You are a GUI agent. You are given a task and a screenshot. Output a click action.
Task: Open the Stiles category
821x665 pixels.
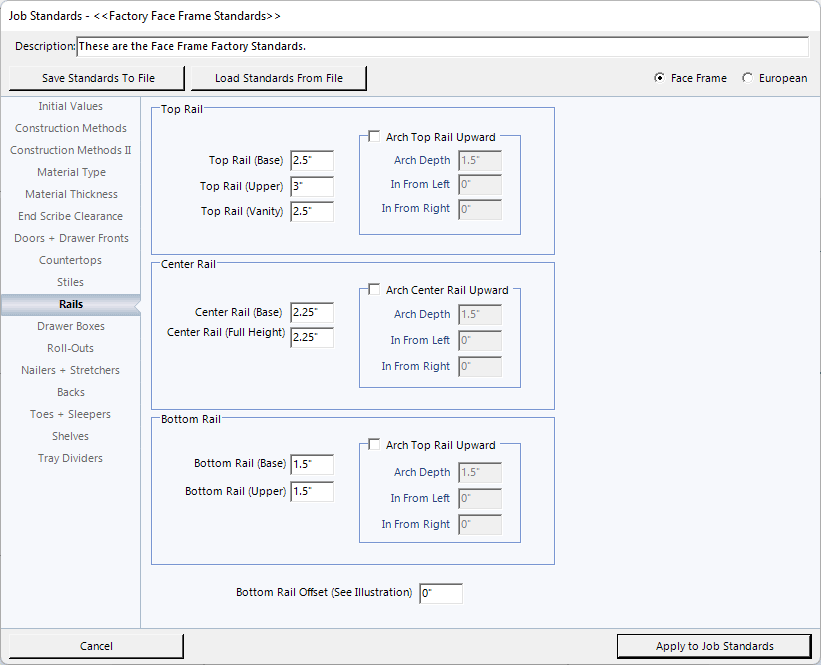pos(70,282)
